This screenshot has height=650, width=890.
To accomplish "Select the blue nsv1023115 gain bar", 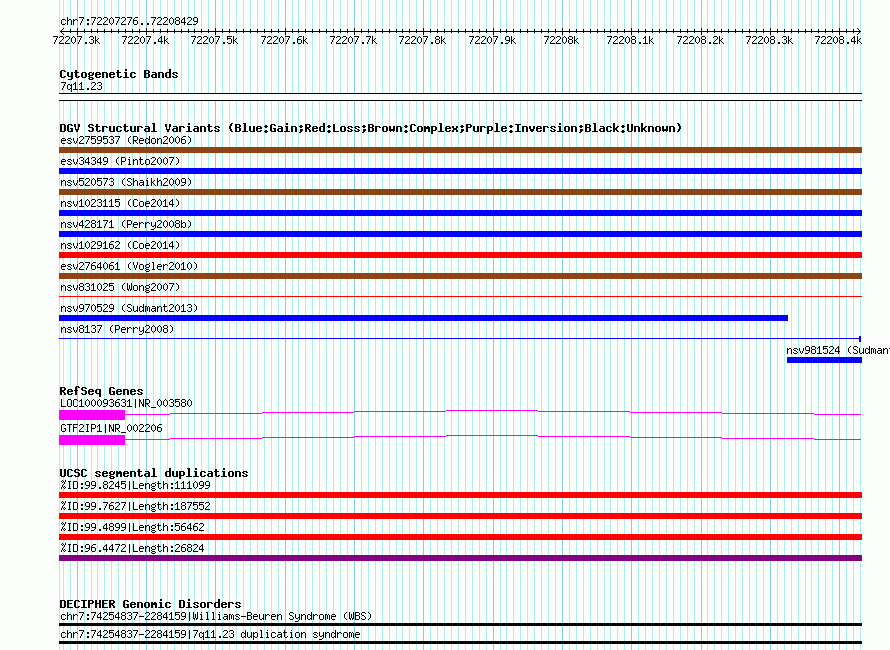I will pyautogui.click(x=460, y=213).
